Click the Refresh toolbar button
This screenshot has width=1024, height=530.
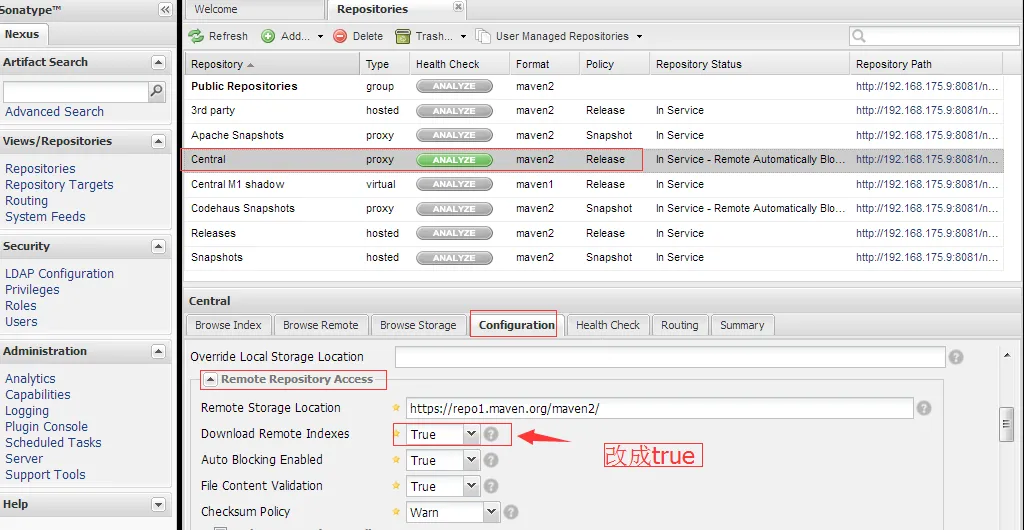(x=218, y=36)
